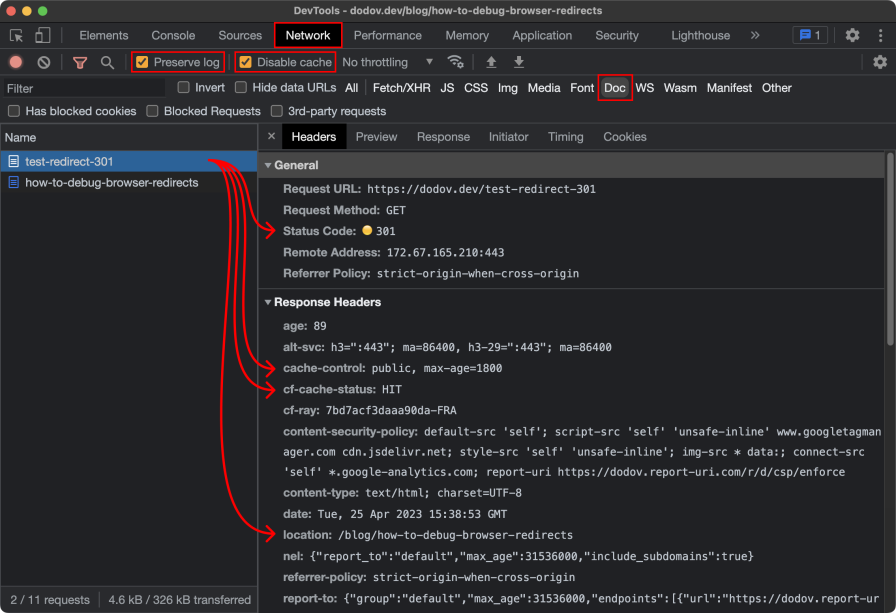
Task: Switch to the Performance tab
Action: point(387,35)
